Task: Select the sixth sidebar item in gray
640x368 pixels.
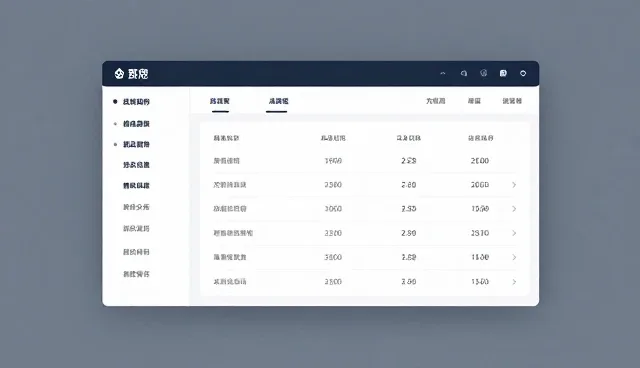Action: [136, 207]
